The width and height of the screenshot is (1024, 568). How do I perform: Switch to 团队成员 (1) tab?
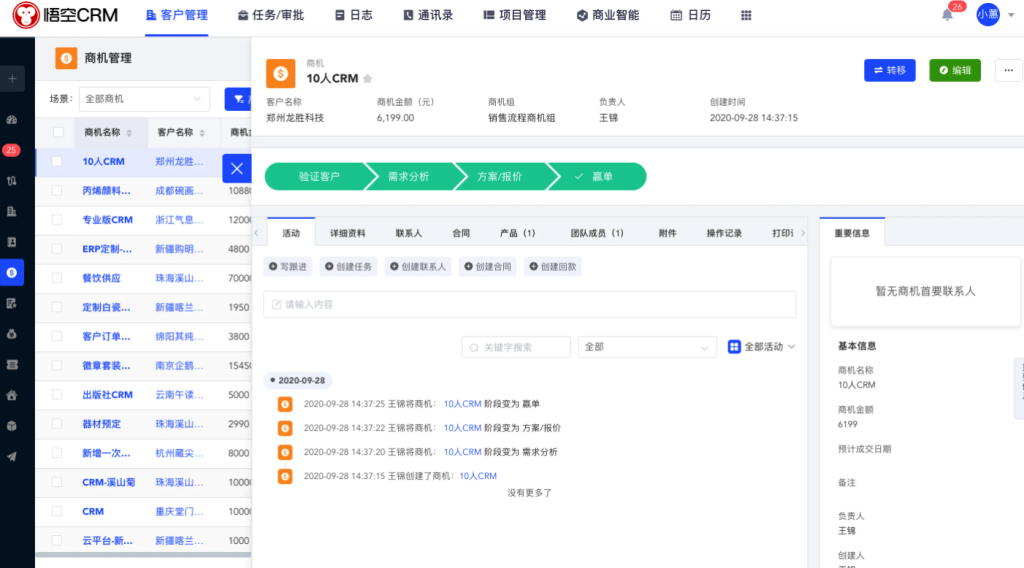tap(597, 233)
